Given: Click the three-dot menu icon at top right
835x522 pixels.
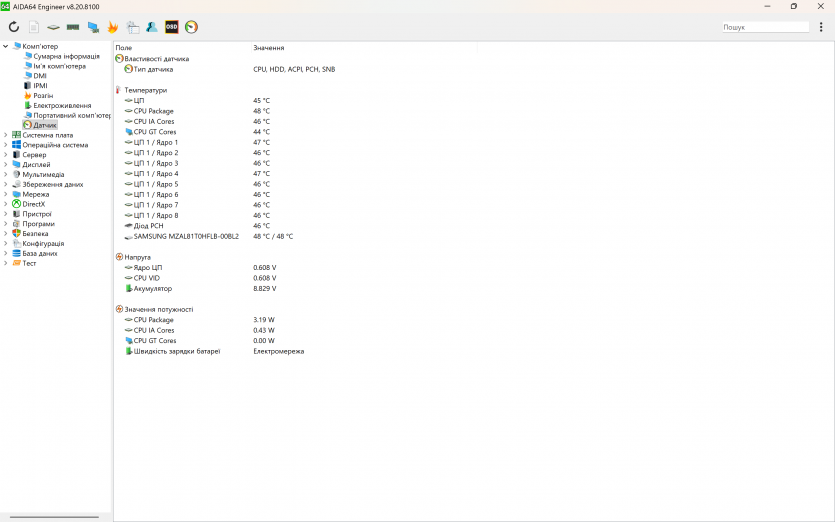Looking at the screenshot, I should (x=821, y=27).
